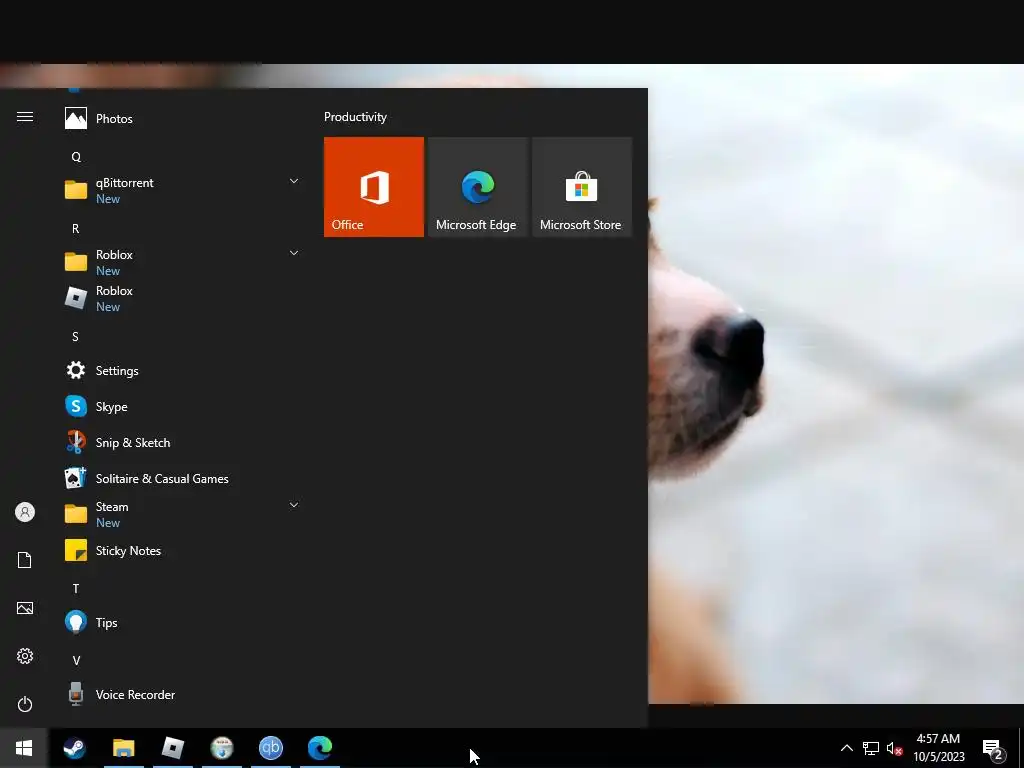
Task: Jump to letter R index header
Action: pos(76,229)
